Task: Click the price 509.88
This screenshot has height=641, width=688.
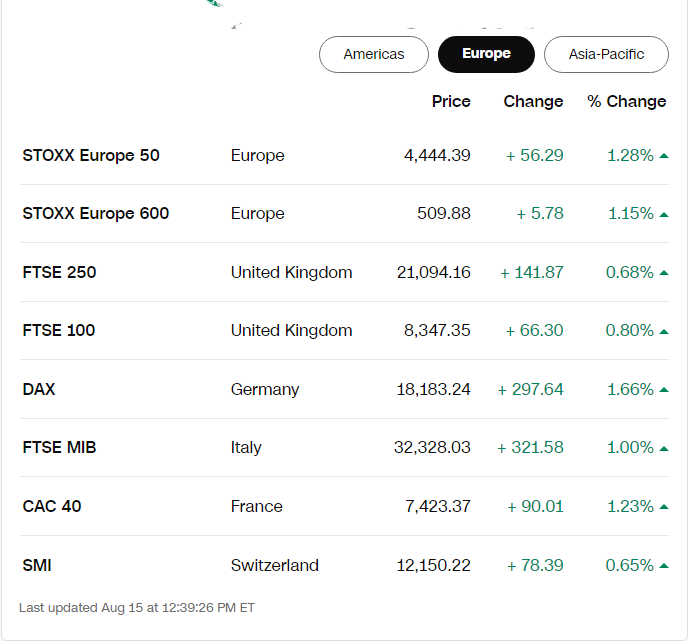Action: coord(444,213)
